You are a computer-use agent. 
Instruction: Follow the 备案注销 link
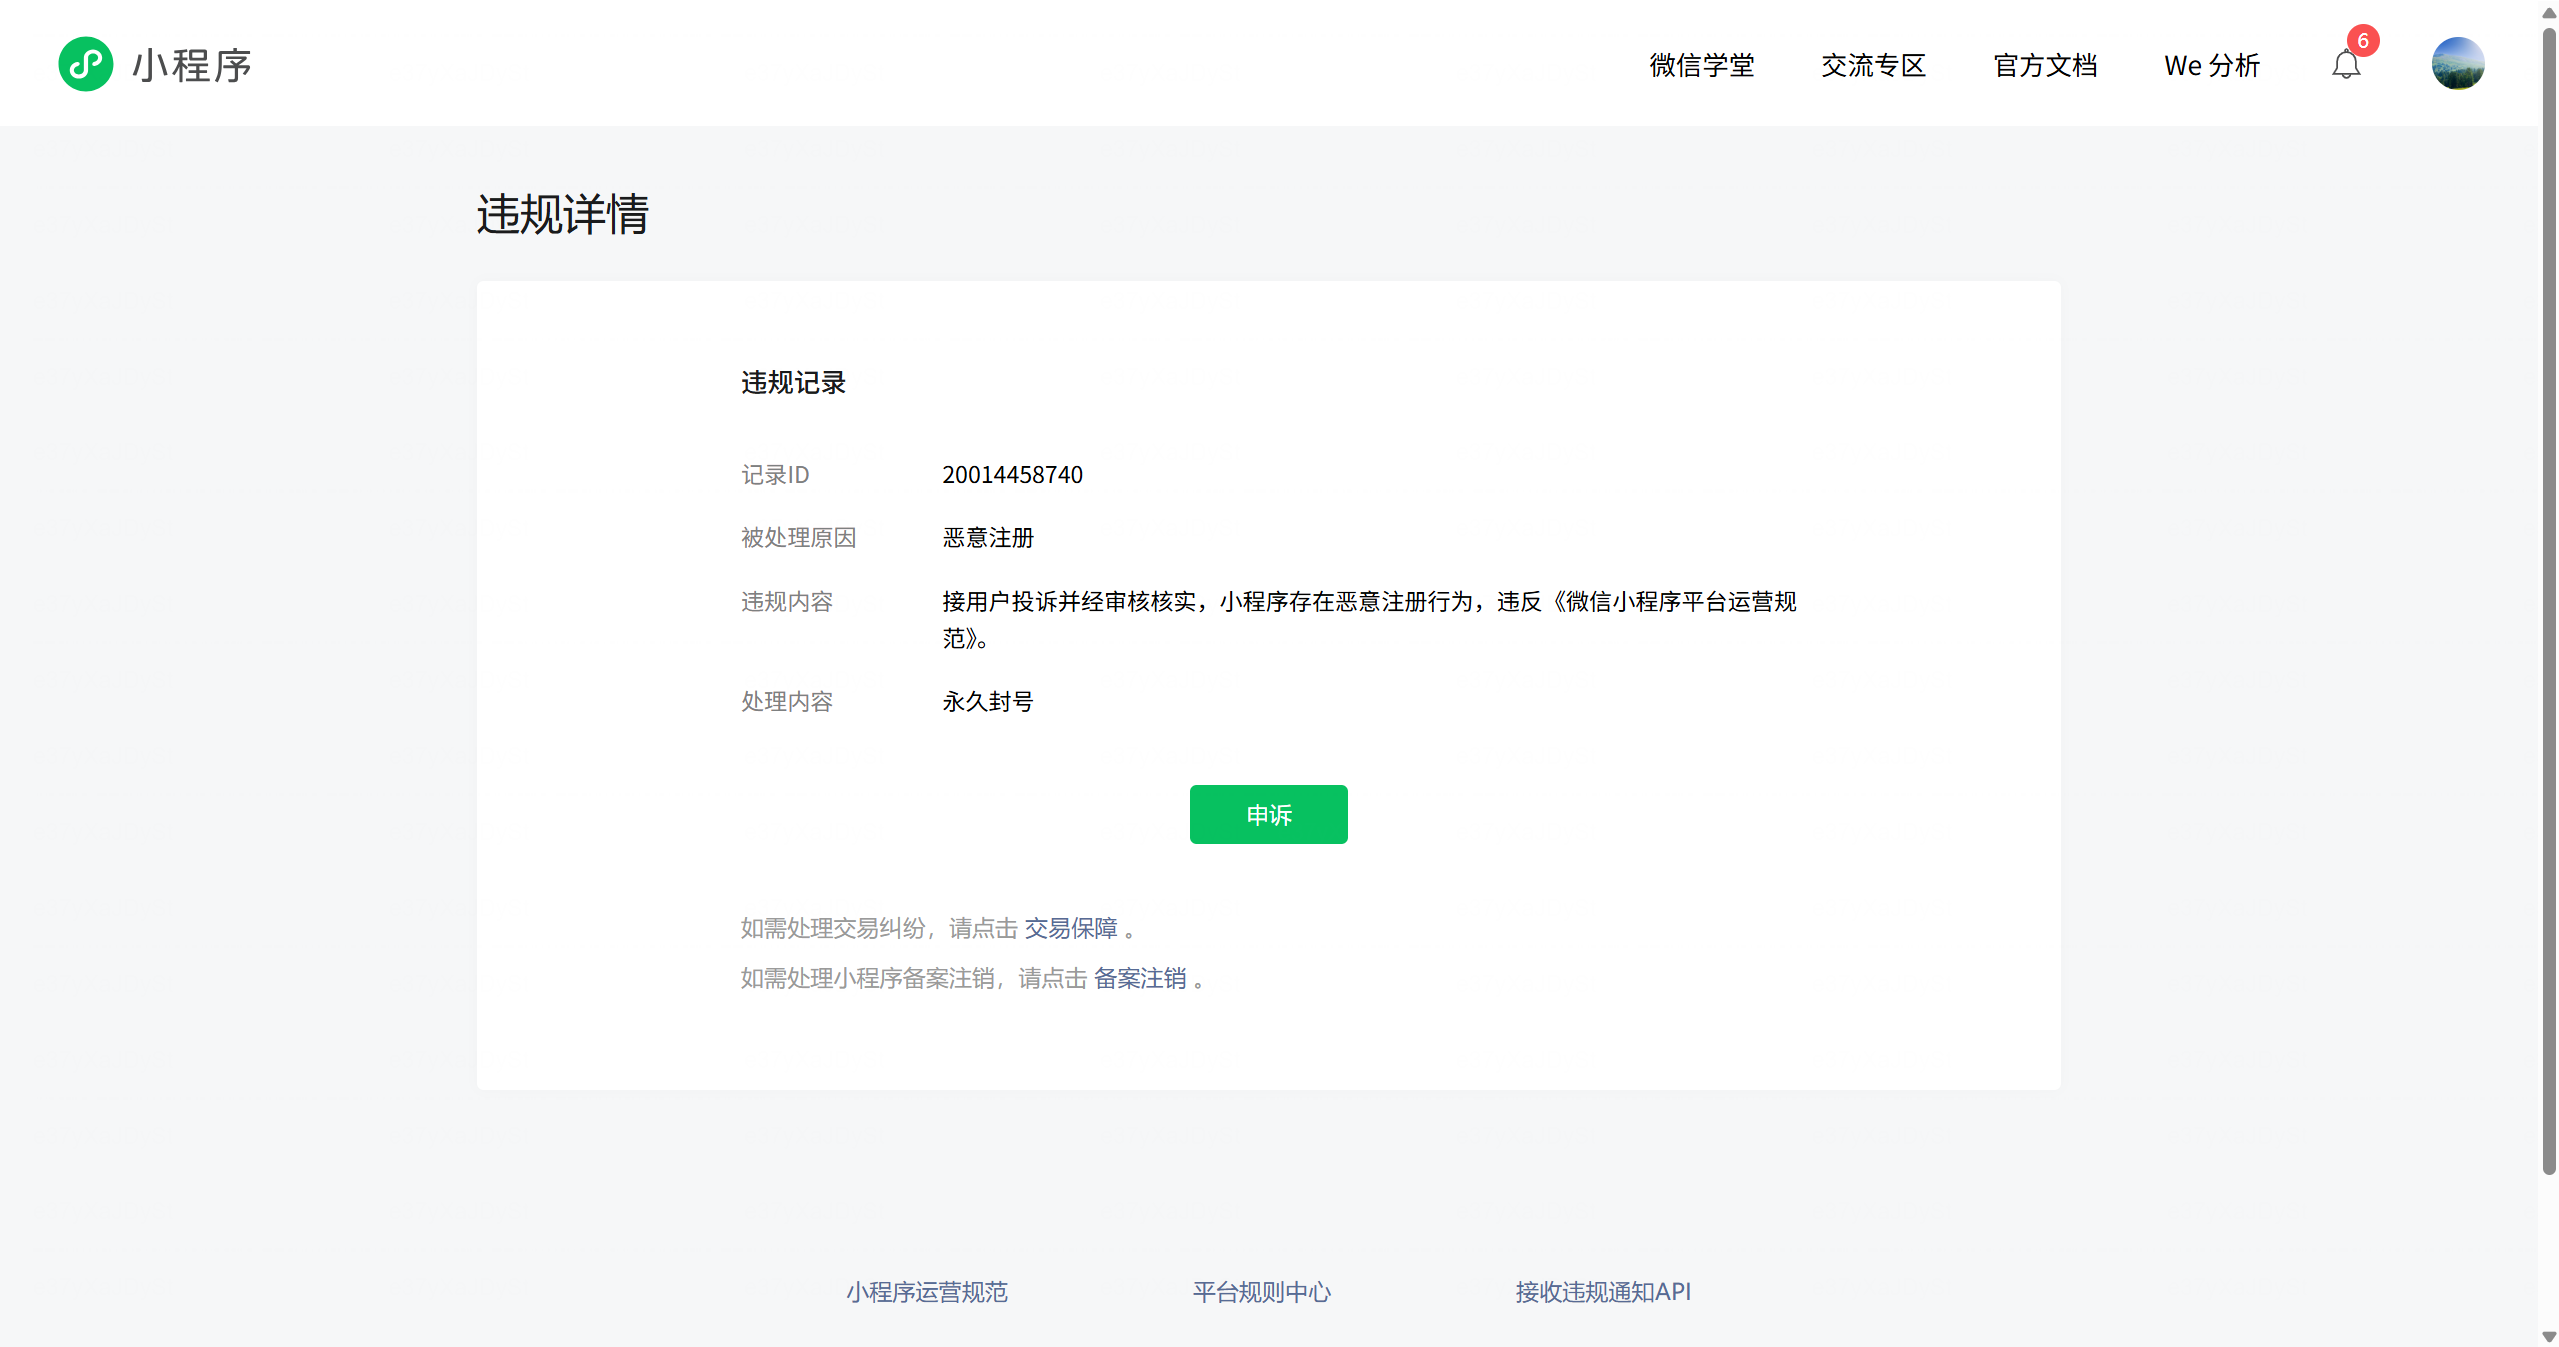(1140, 978)
